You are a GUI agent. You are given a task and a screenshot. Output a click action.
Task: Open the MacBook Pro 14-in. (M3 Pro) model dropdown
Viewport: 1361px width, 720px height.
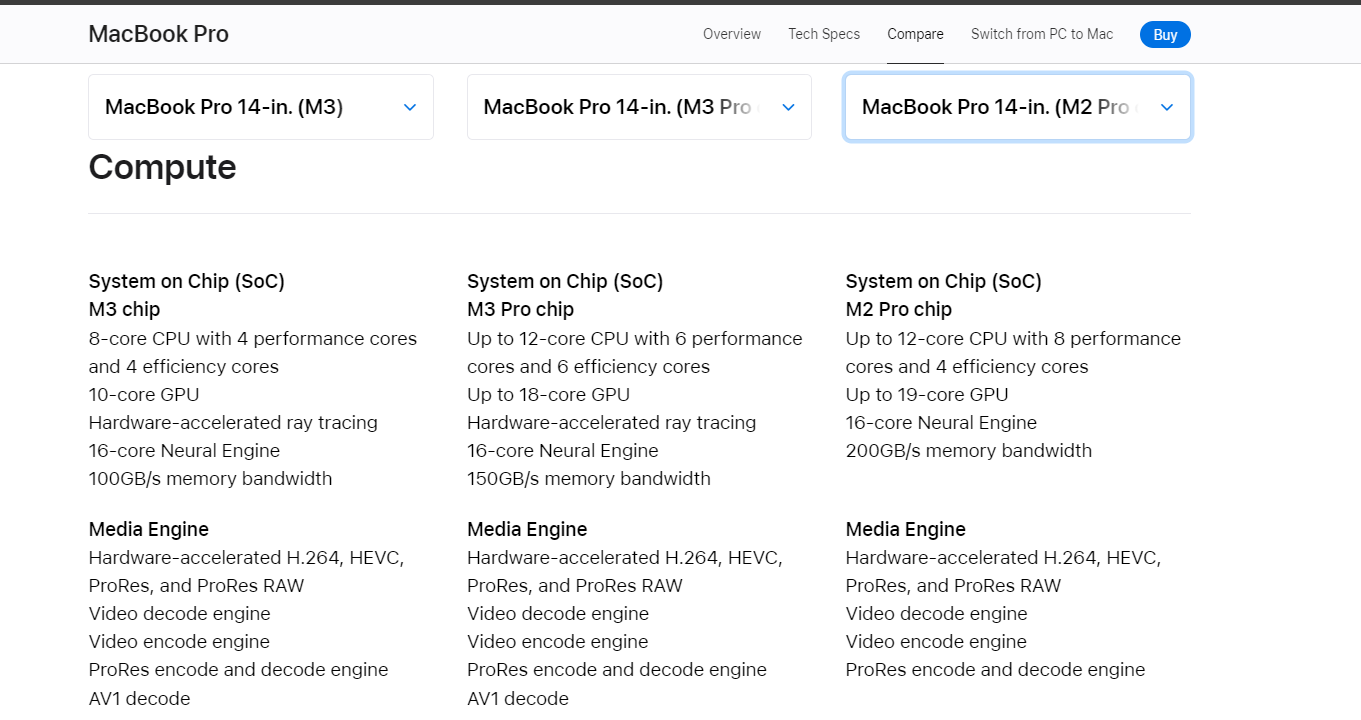point(639,107)
